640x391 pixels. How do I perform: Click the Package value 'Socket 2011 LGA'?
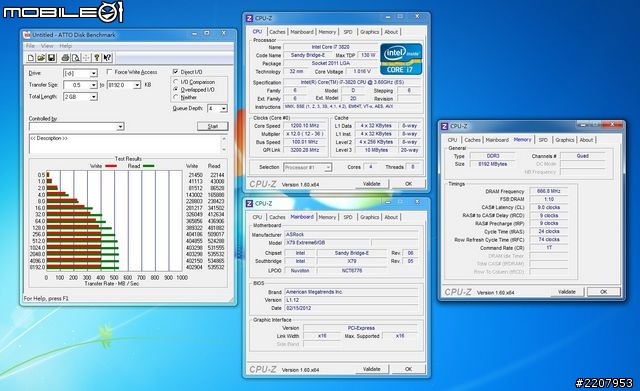point(330,63)
